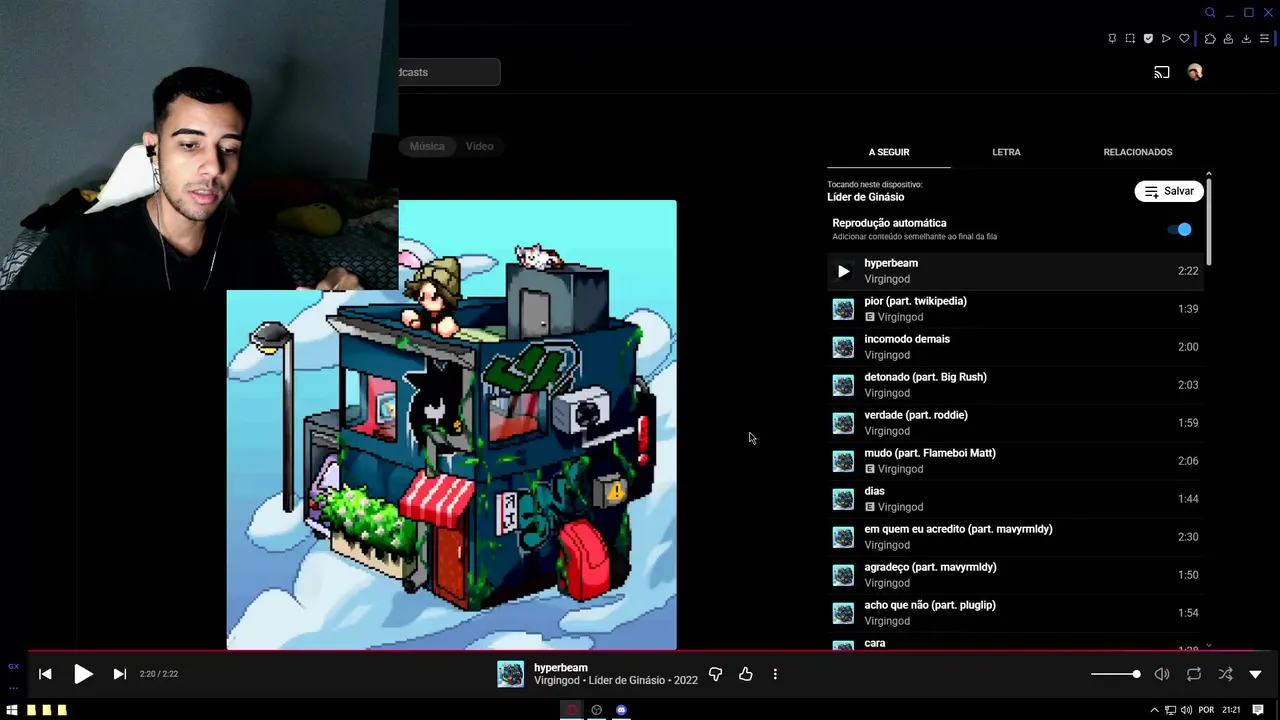Play the paused track hyperbeam
The width and height of the screenshot is (1280, 720).
coord(83,674)
